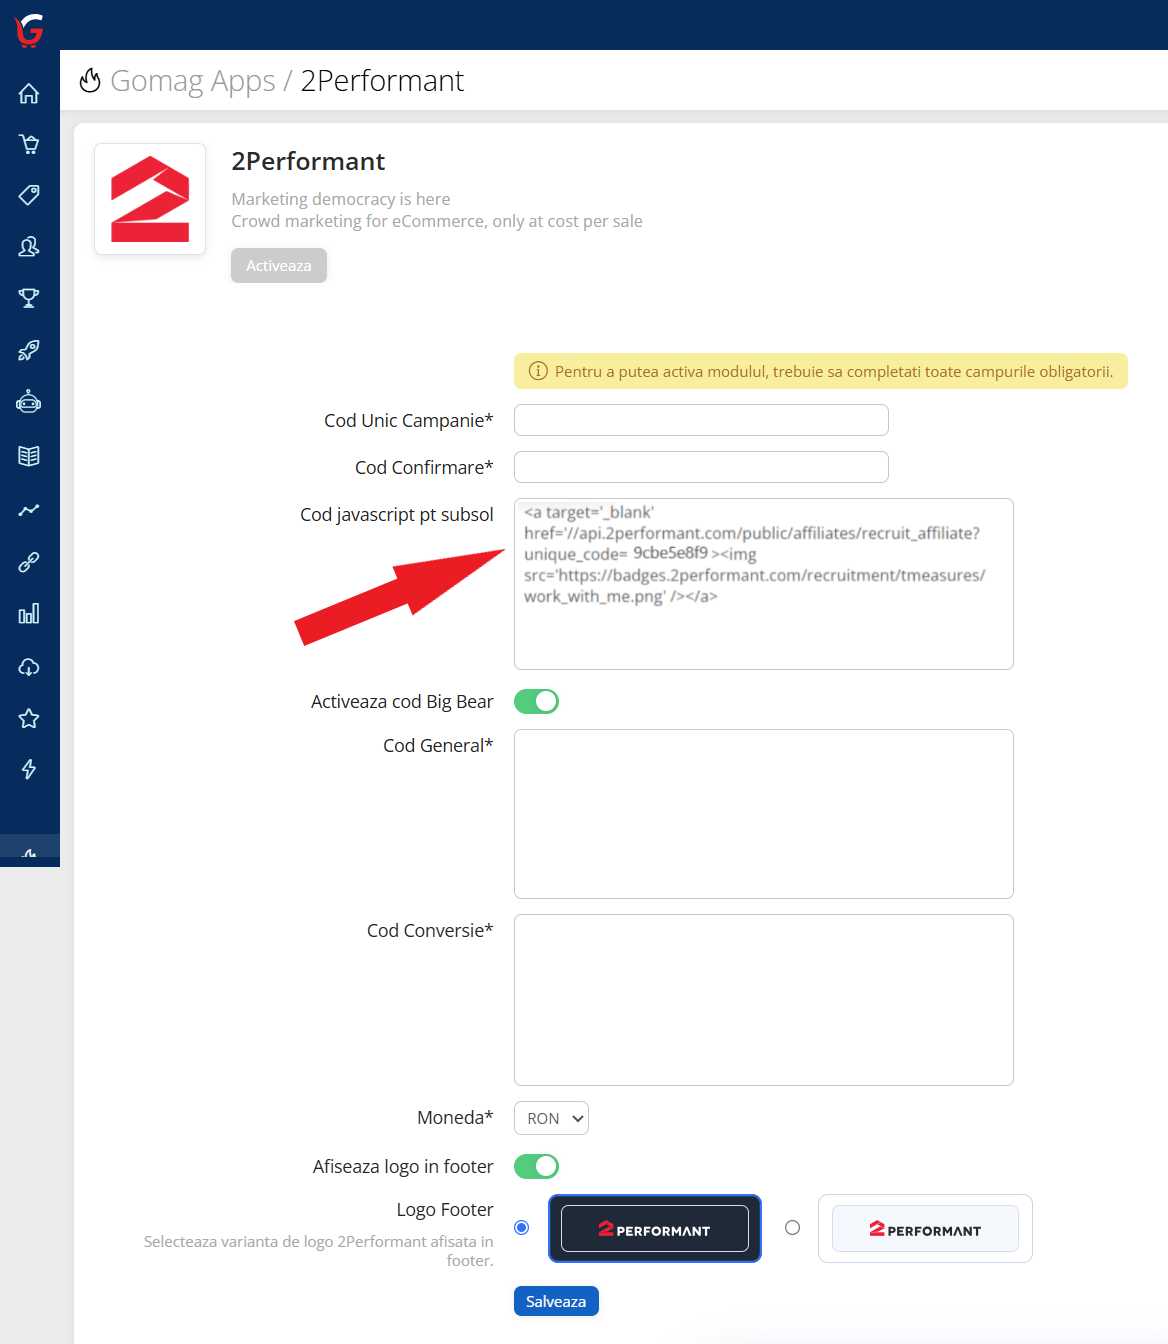The width and height of the screenshot is (1168, 1344).
Task: Open the cloud download icon
Action: click(29, 667)
